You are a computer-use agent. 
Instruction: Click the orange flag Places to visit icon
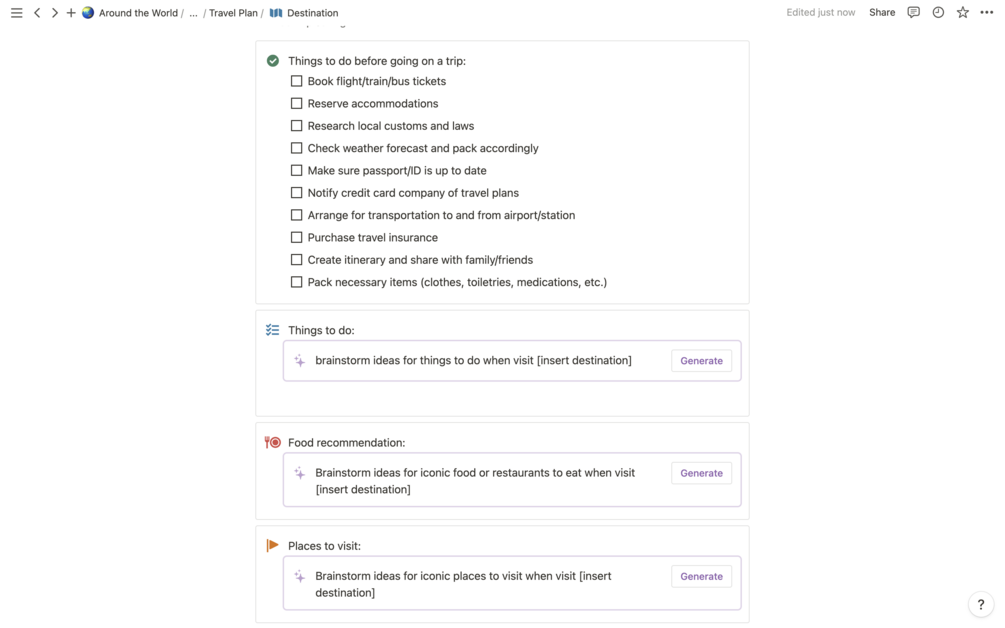point(273,546)
